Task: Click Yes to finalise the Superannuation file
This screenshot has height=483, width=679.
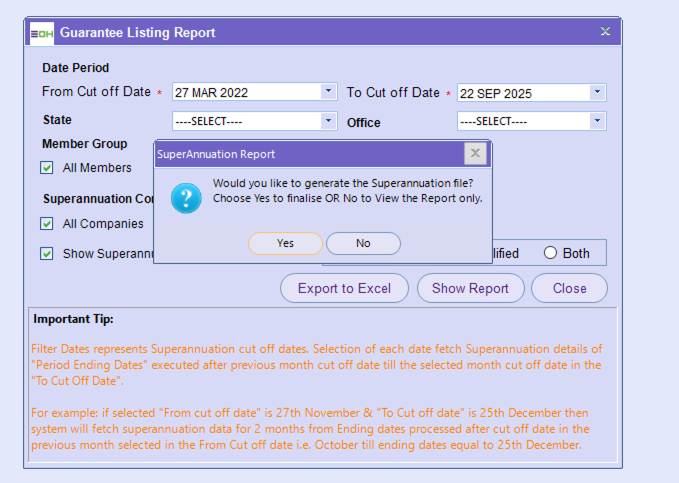Action: [x=285, y=243]
